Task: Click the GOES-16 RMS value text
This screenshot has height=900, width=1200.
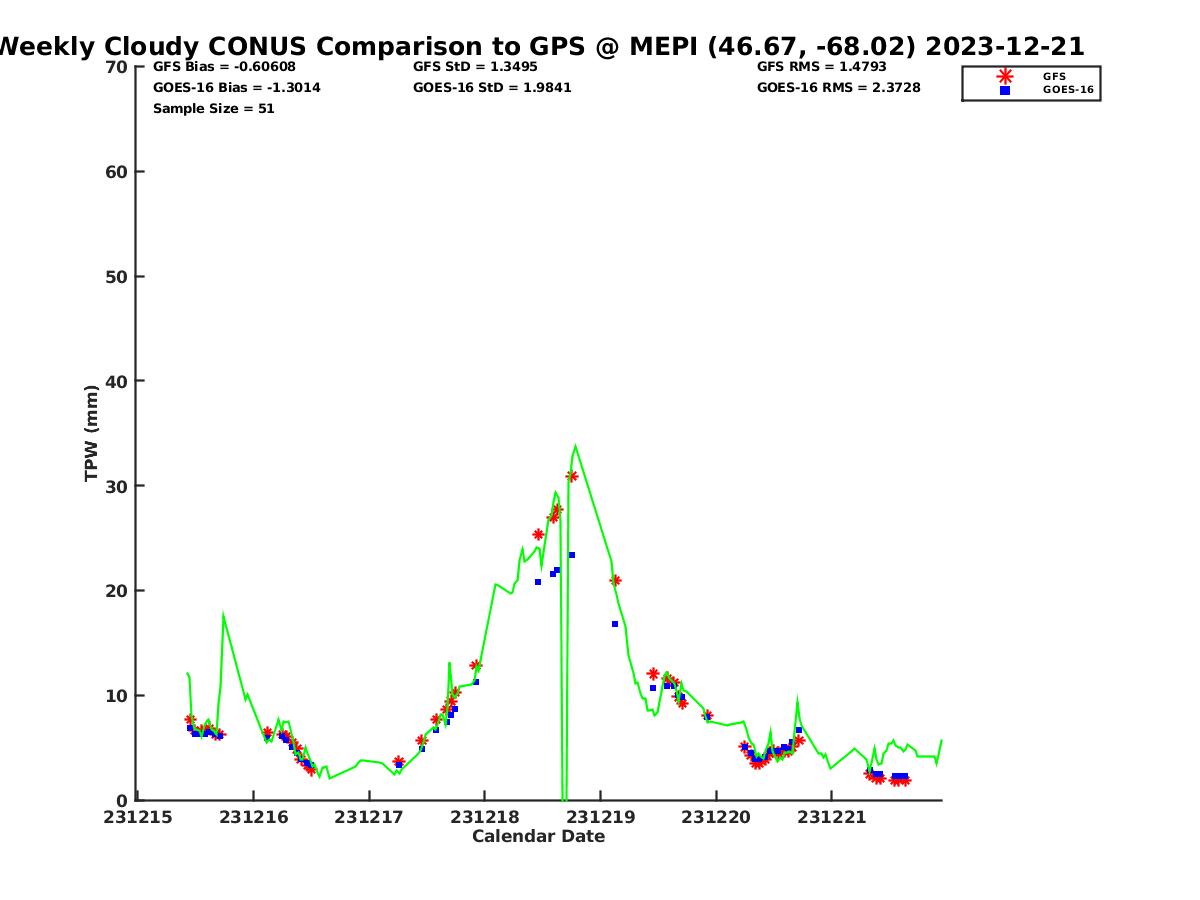Action: coord(838,88)
